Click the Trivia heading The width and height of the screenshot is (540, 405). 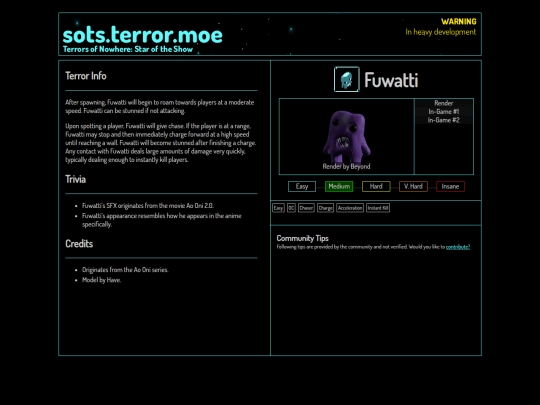tap(75, 179)
